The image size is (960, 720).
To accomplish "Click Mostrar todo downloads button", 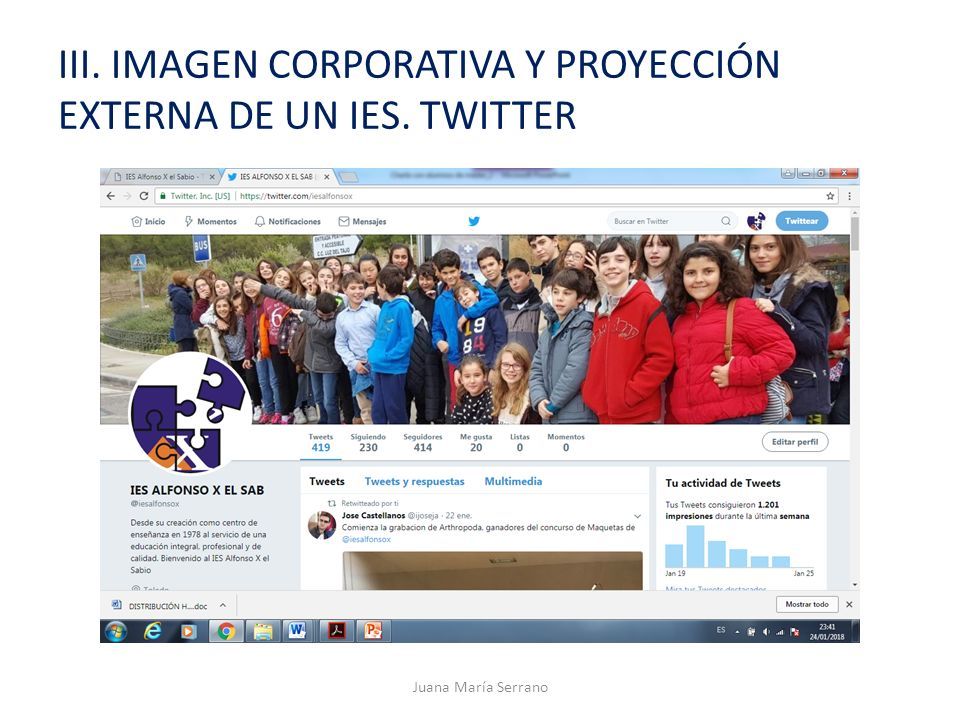I will pyautogui.click(x=806, y=604).
